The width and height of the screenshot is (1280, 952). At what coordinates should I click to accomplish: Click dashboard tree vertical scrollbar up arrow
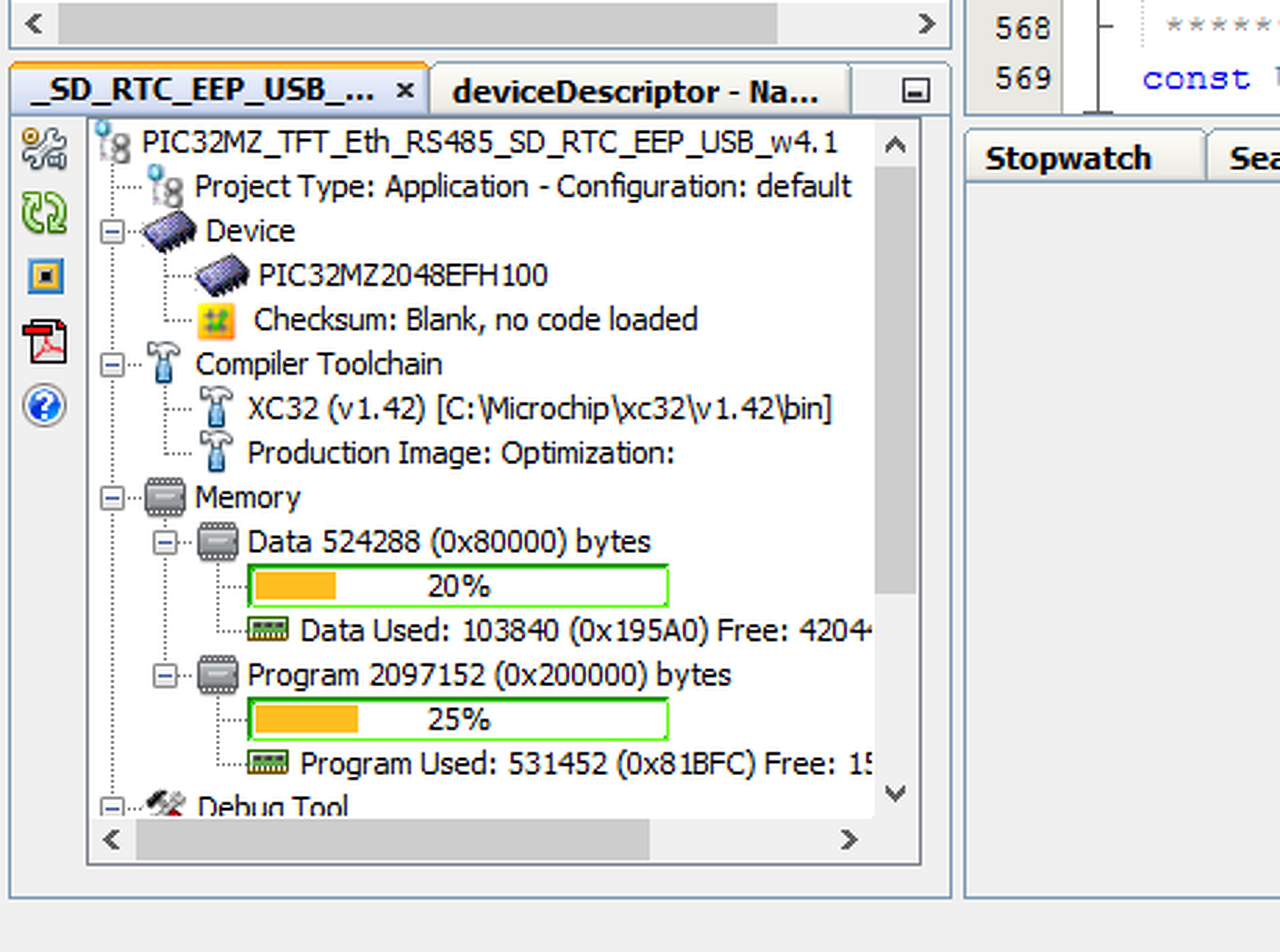895,144
